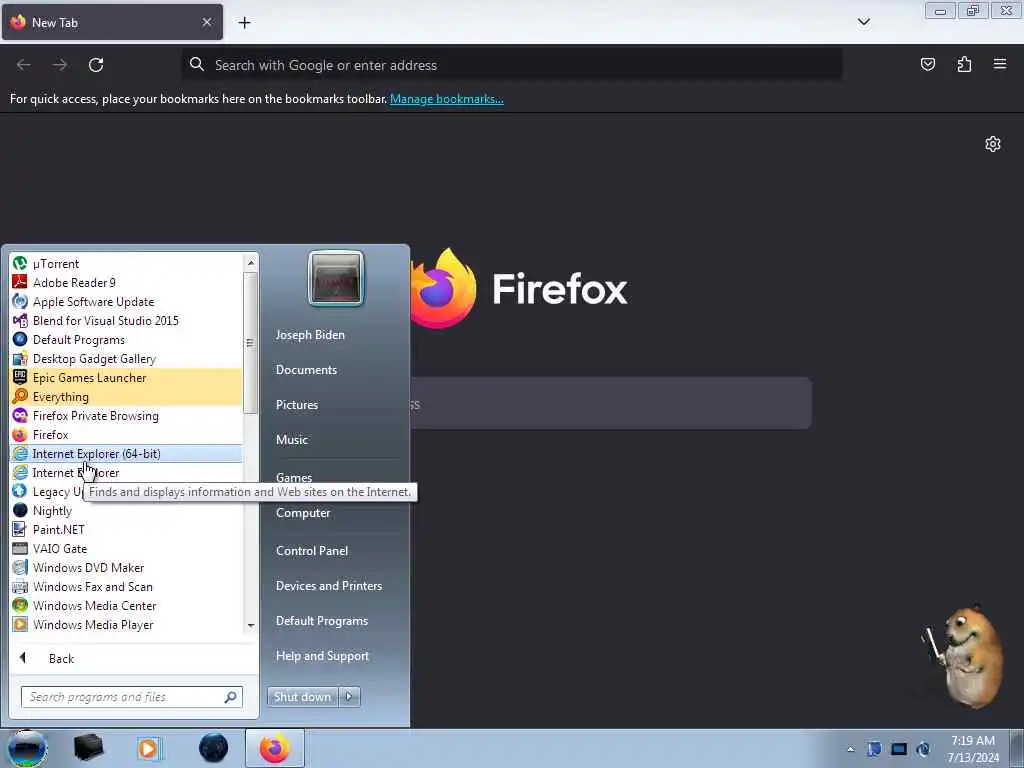The width and height of the screenshot is (1024, 768).
Task: Open Help and Support
Action: coord(323,656)
